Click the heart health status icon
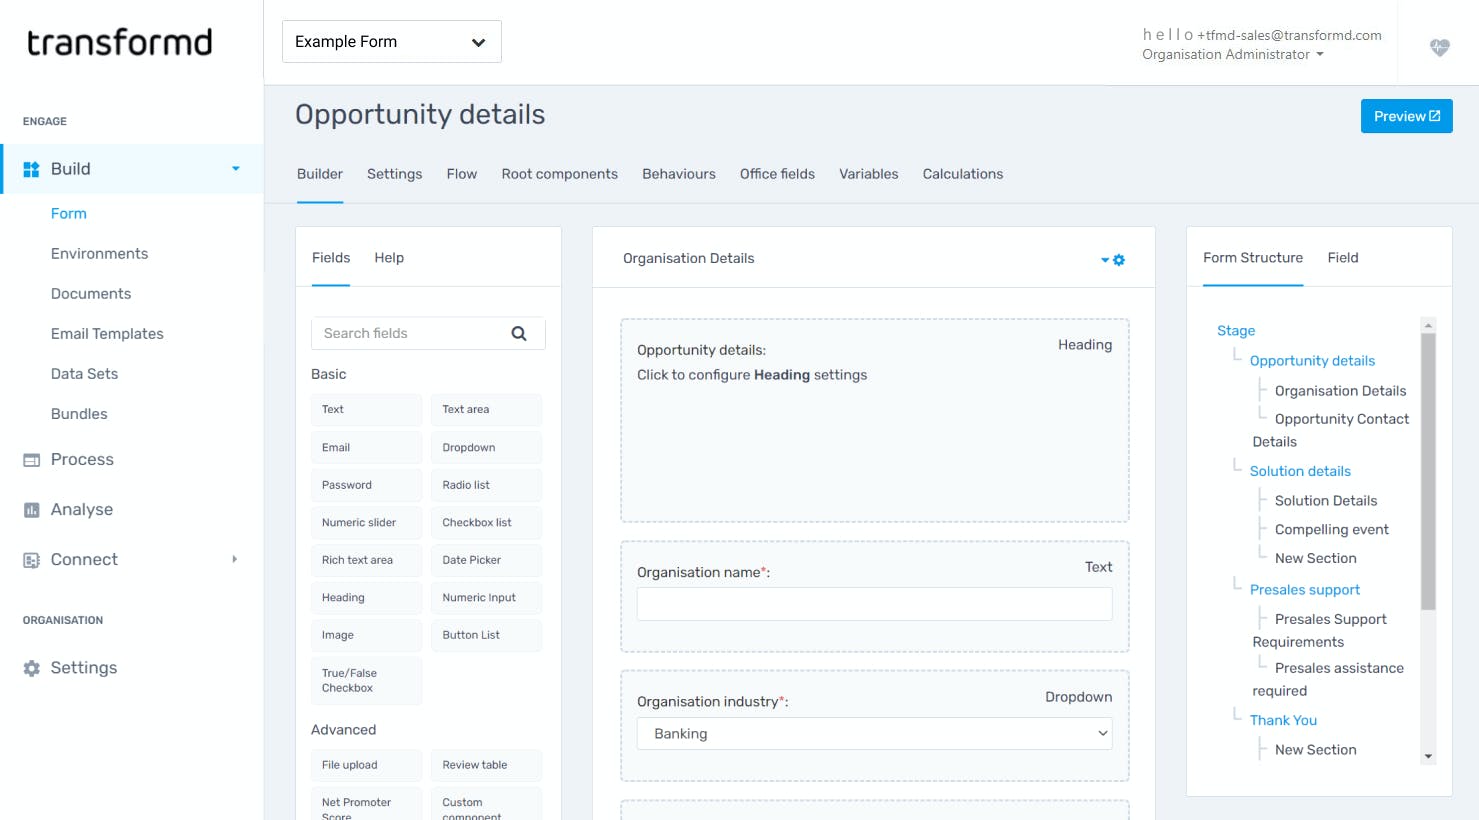Image resolution: width=1479 pixels, height=820 pixels. 1439,47
